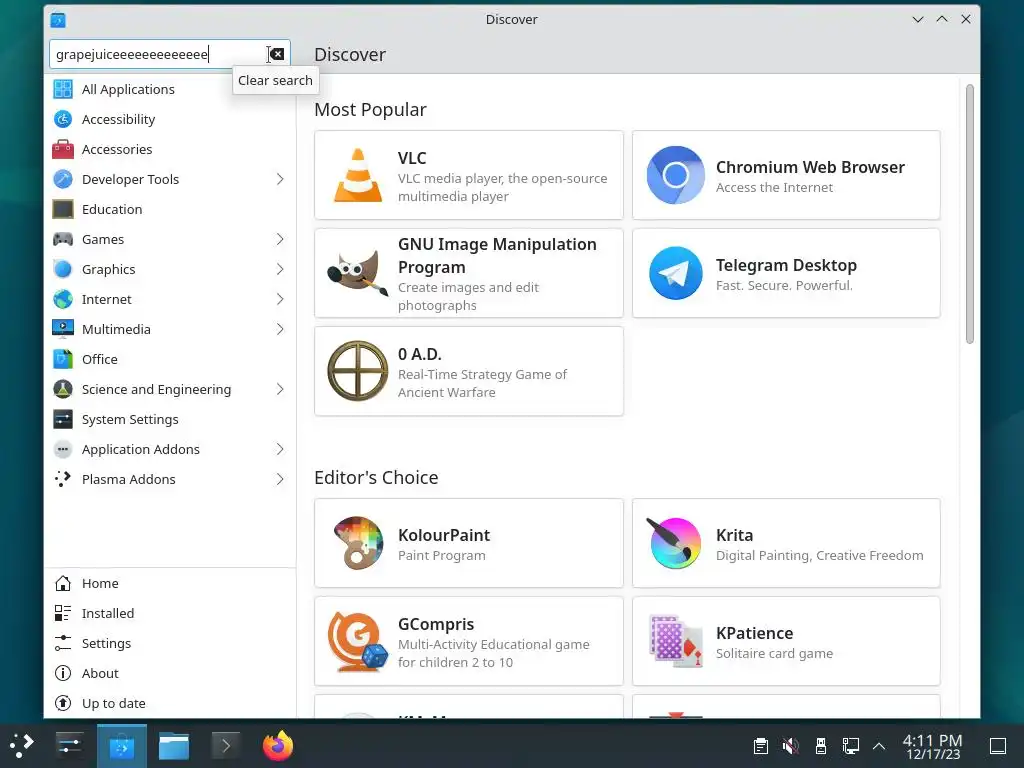Open the About page
Screen dimensions: 1024x768
pos(170,673)
